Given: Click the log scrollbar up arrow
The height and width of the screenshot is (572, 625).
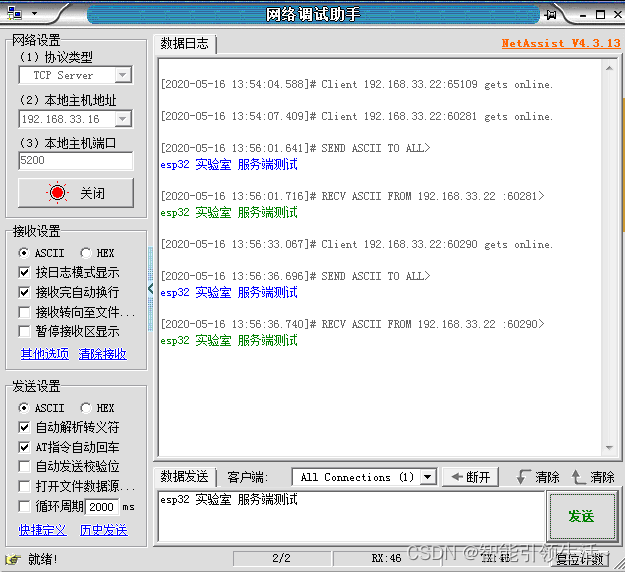Looking at the screenshot, I should click(x=609, y=69).
